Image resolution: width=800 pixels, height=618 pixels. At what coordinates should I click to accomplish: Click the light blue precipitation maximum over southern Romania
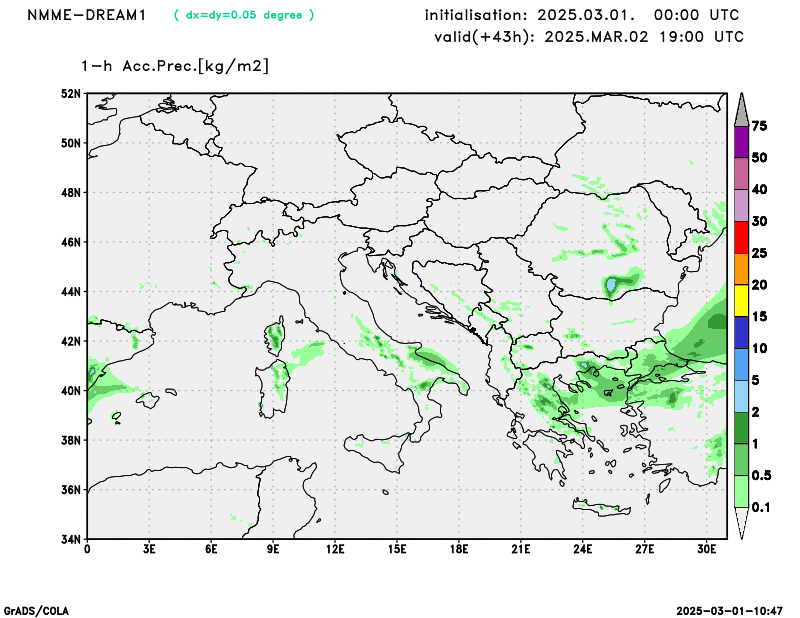click(x=611, y=286)
